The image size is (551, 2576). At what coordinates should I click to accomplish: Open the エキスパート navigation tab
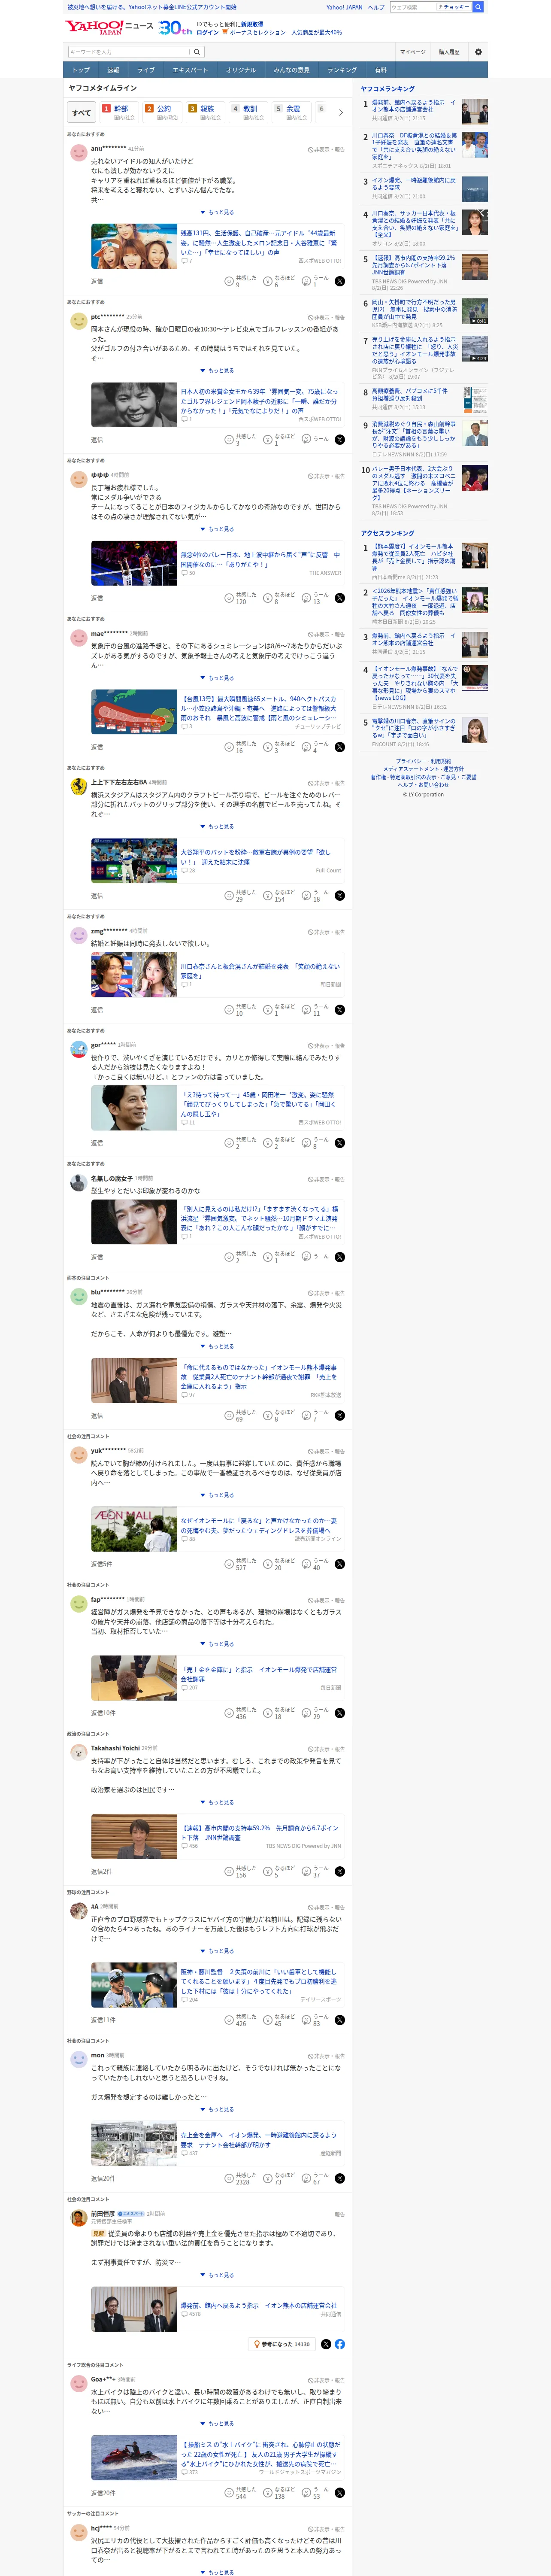pos(190,70)
